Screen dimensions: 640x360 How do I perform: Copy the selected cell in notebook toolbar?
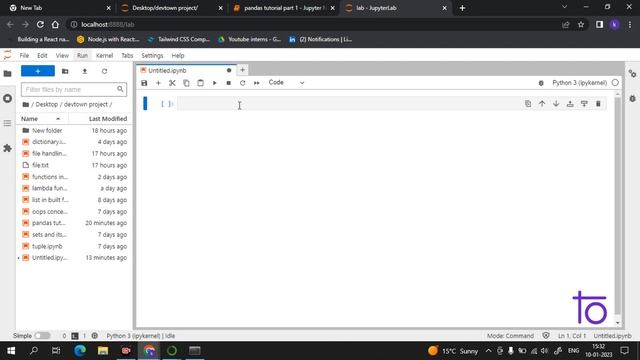186,83
